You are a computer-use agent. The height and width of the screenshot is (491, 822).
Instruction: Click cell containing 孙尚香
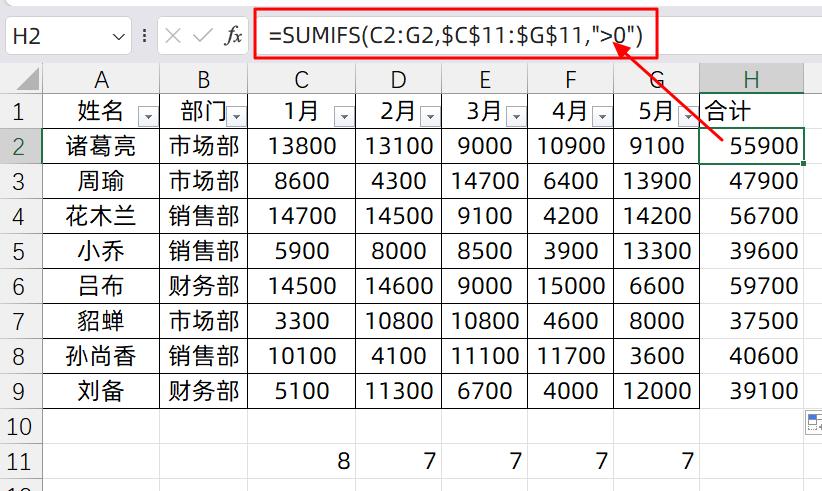click(101, 356)
